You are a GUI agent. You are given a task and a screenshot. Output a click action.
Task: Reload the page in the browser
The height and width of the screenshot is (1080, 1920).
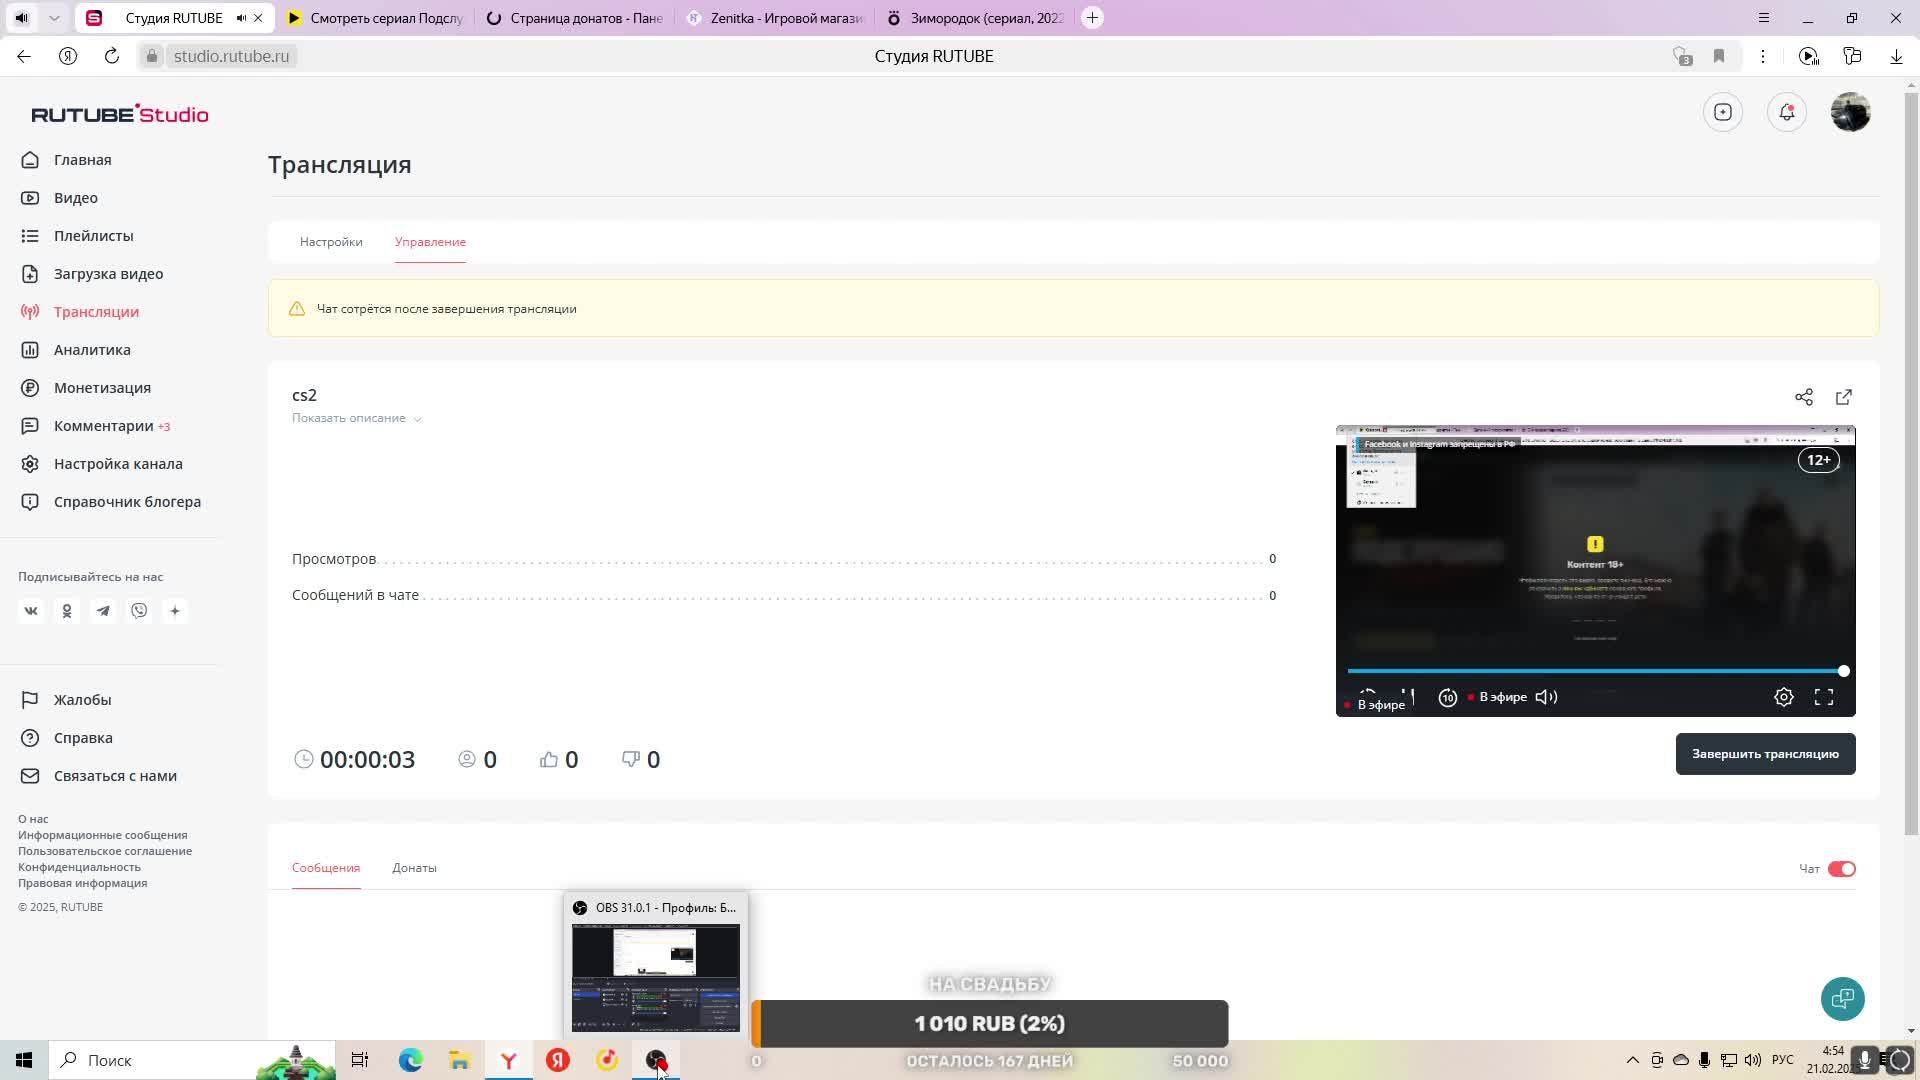[x=112, y=56]
